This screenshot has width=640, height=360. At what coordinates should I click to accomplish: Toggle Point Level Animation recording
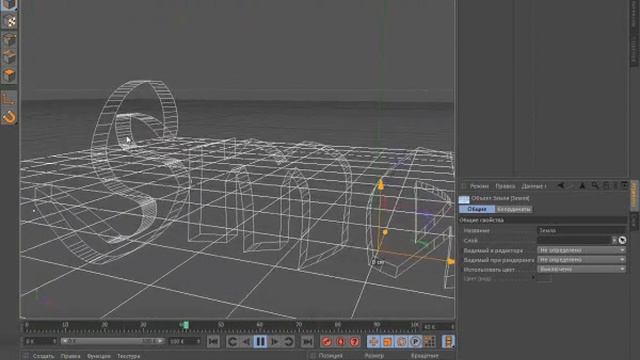(x=429, y=341)
